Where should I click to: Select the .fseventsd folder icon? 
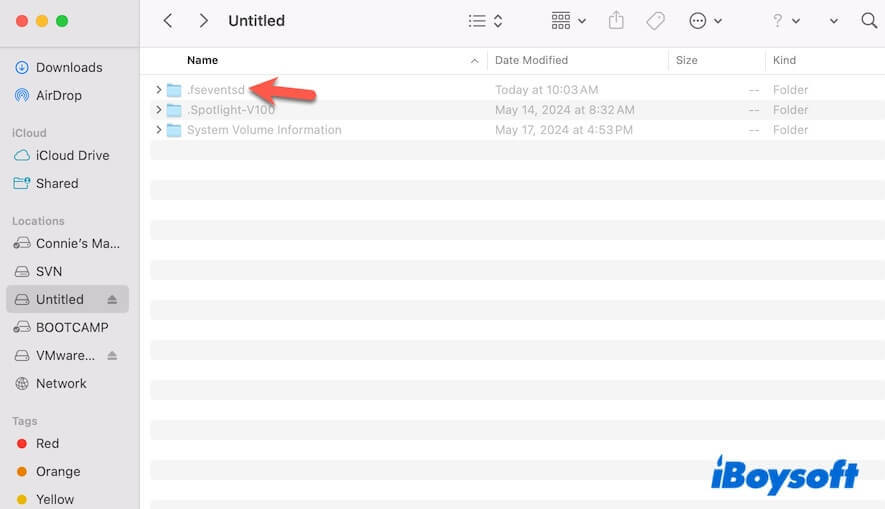coord(174,90)
